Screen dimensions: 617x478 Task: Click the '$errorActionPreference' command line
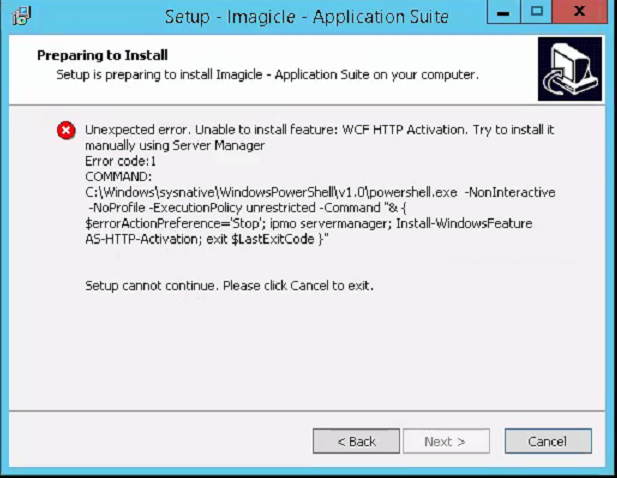tap(308, 222)
